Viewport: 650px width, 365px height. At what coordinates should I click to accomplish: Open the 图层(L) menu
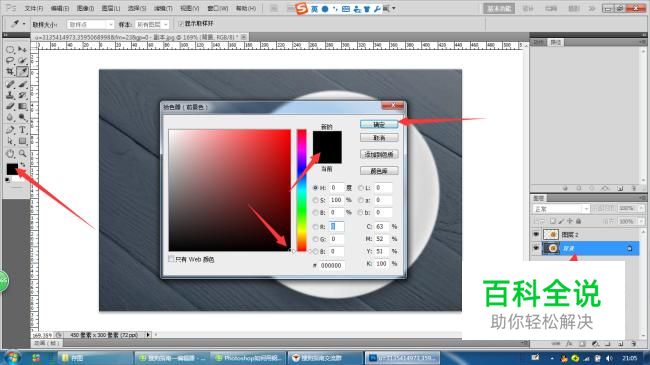[111, 8]
